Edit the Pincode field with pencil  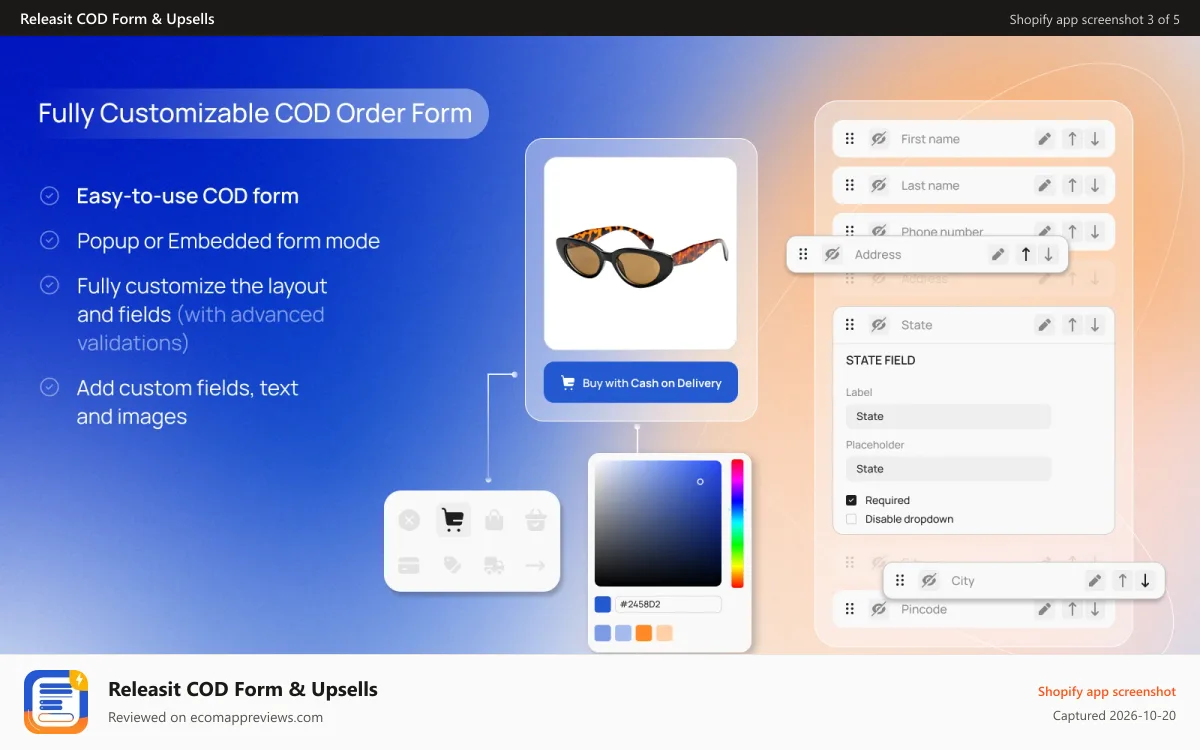(1045, 608)
